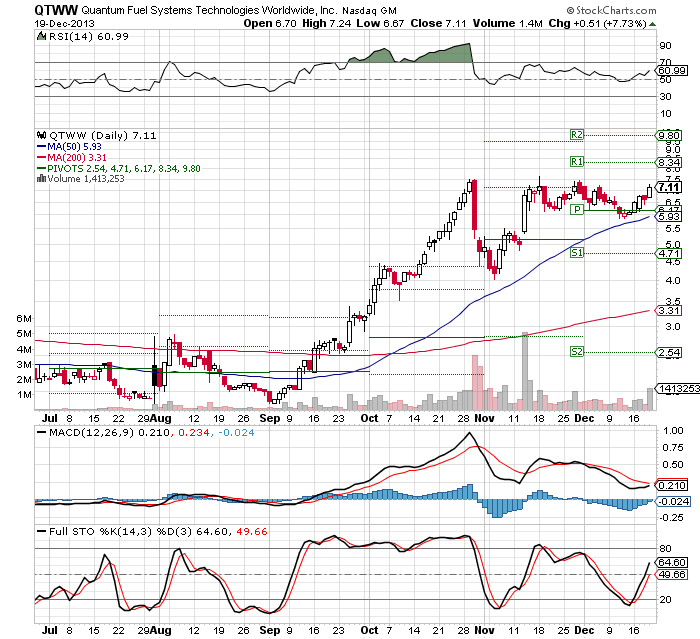Click the 19-Dec-2013 date label

click(65, 23)
